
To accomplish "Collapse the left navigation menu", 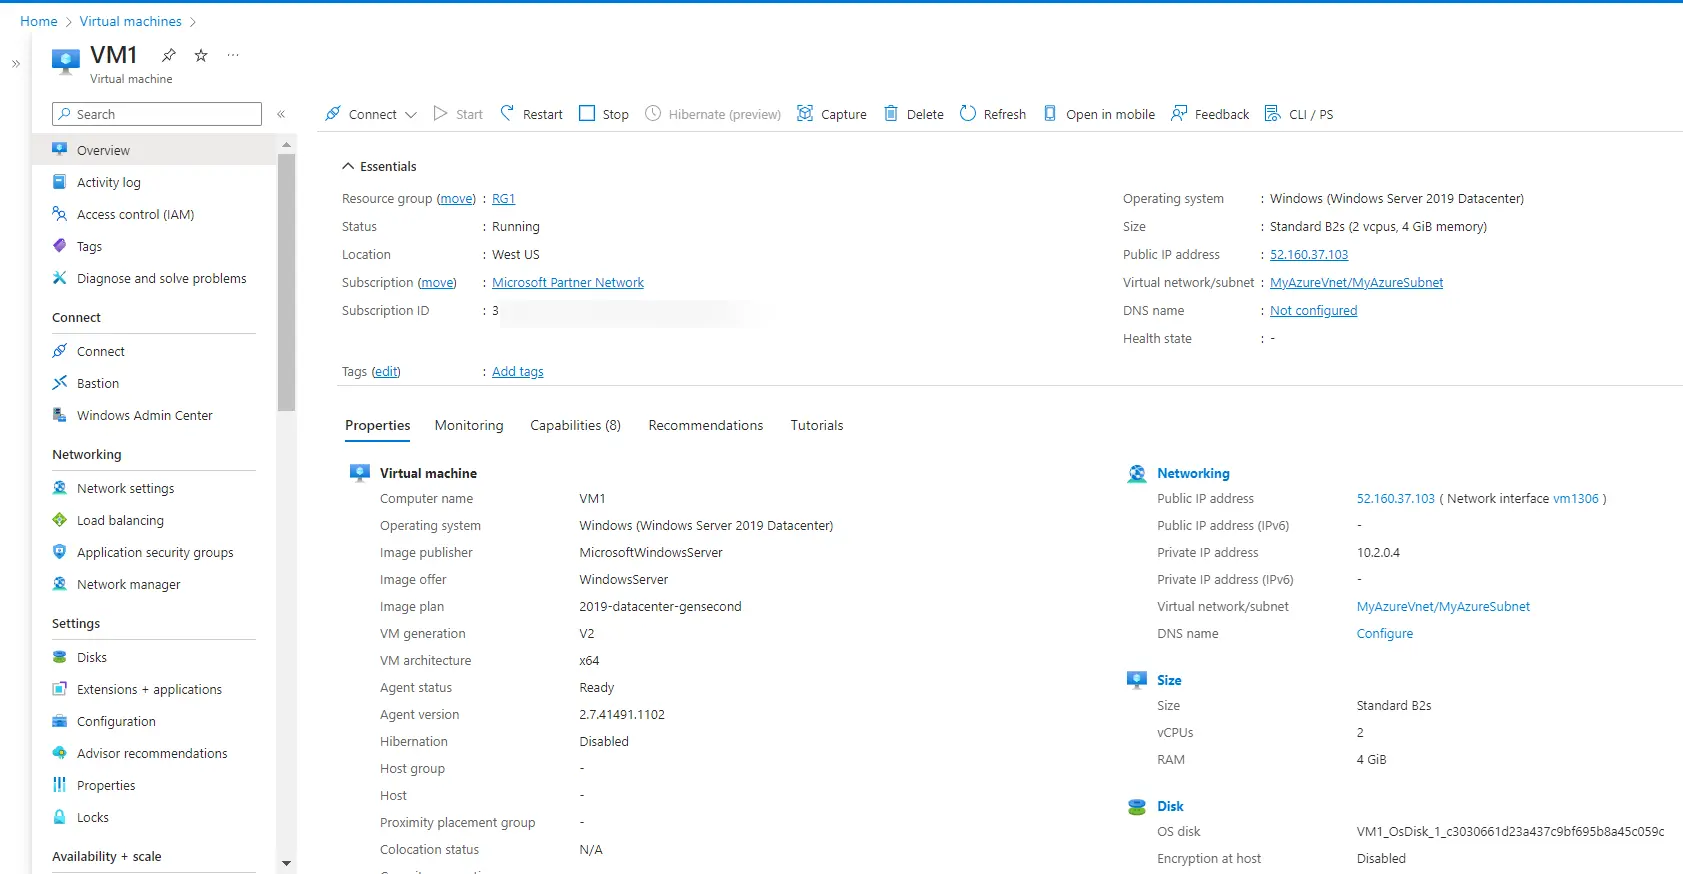I will 281,114.
